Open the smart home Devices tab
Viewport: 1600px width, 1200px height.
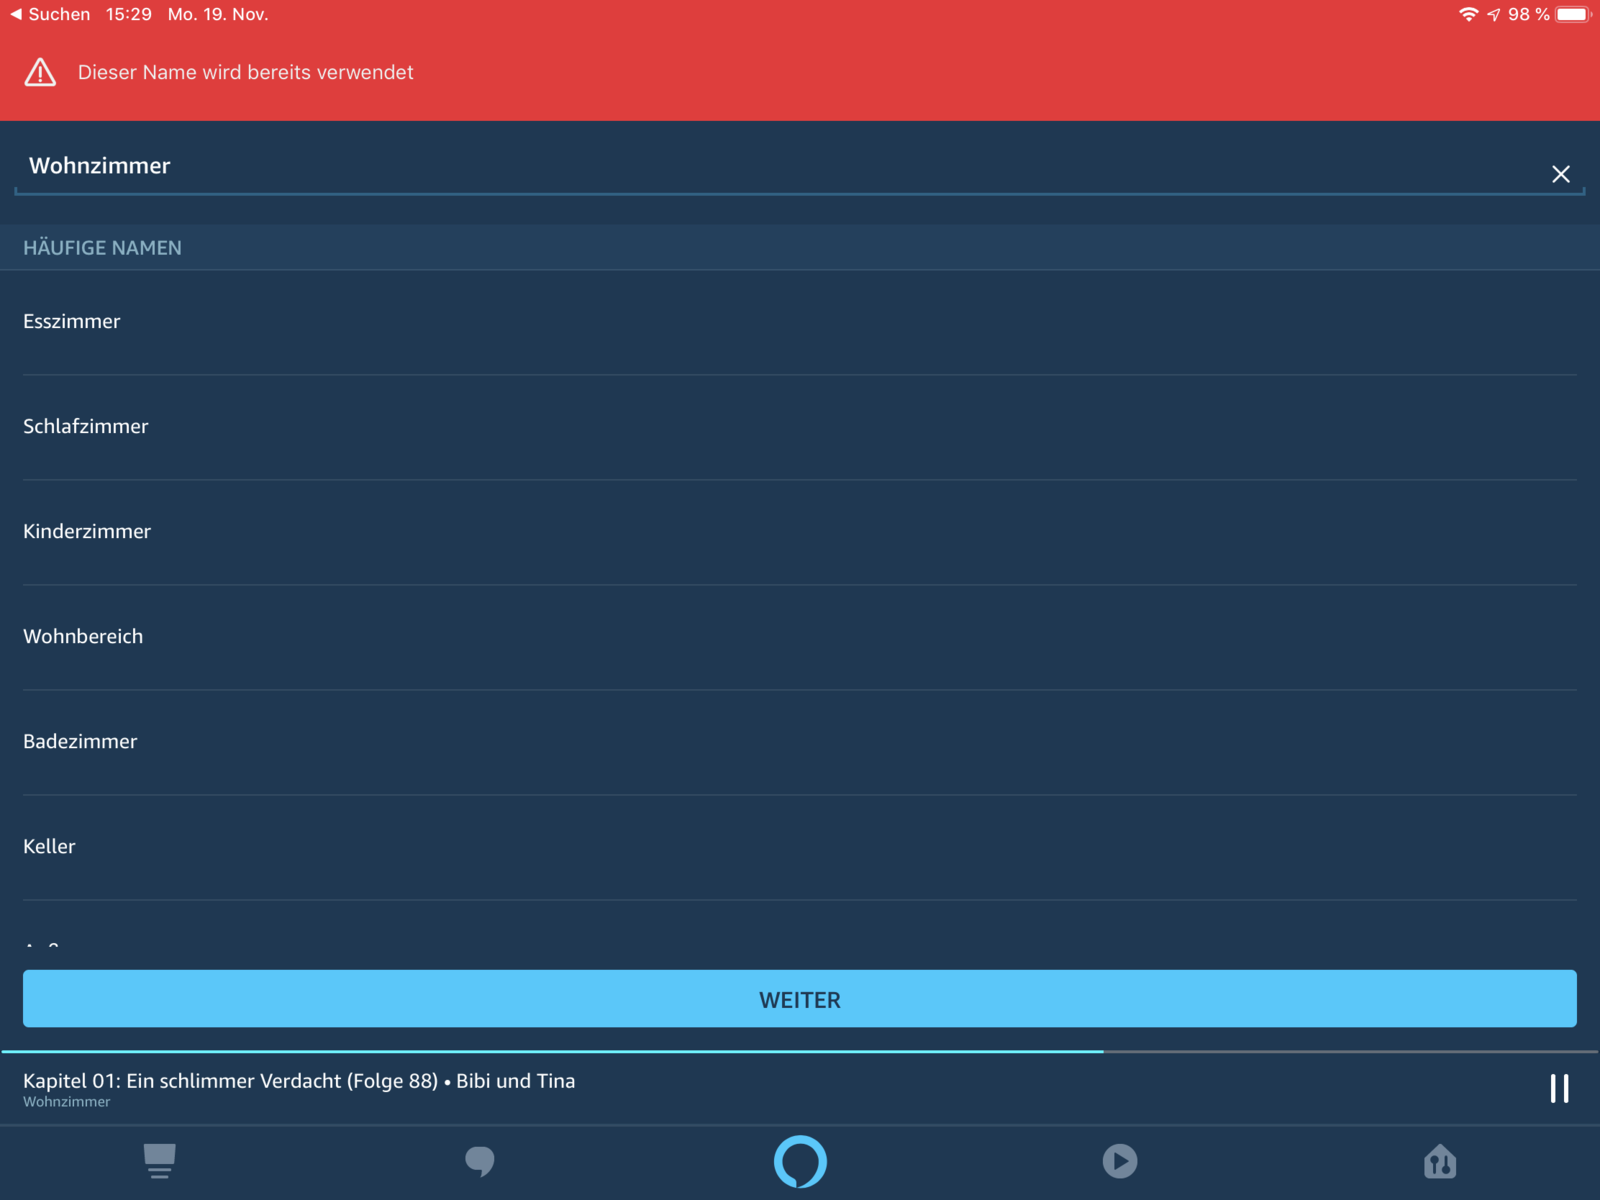coord(1440,1161)
